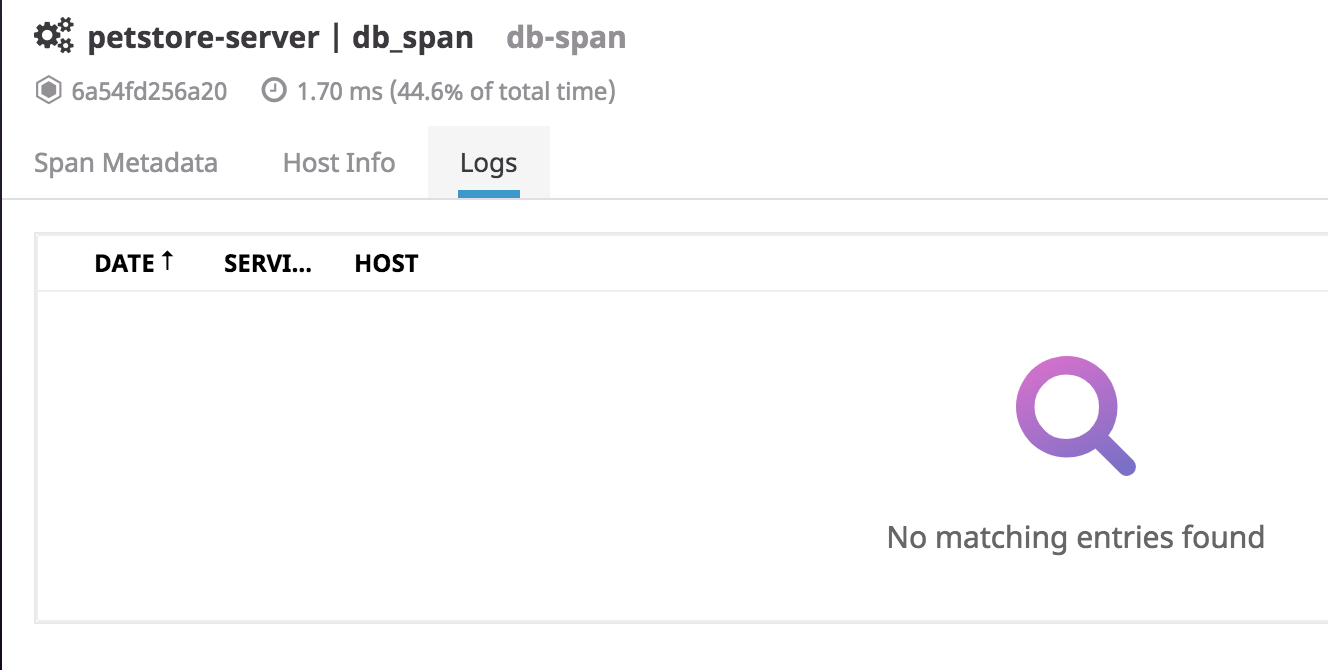Click the HOST column header
Image resolution: width=1328 pixels, height=670 pixels.
coord(386,263)
